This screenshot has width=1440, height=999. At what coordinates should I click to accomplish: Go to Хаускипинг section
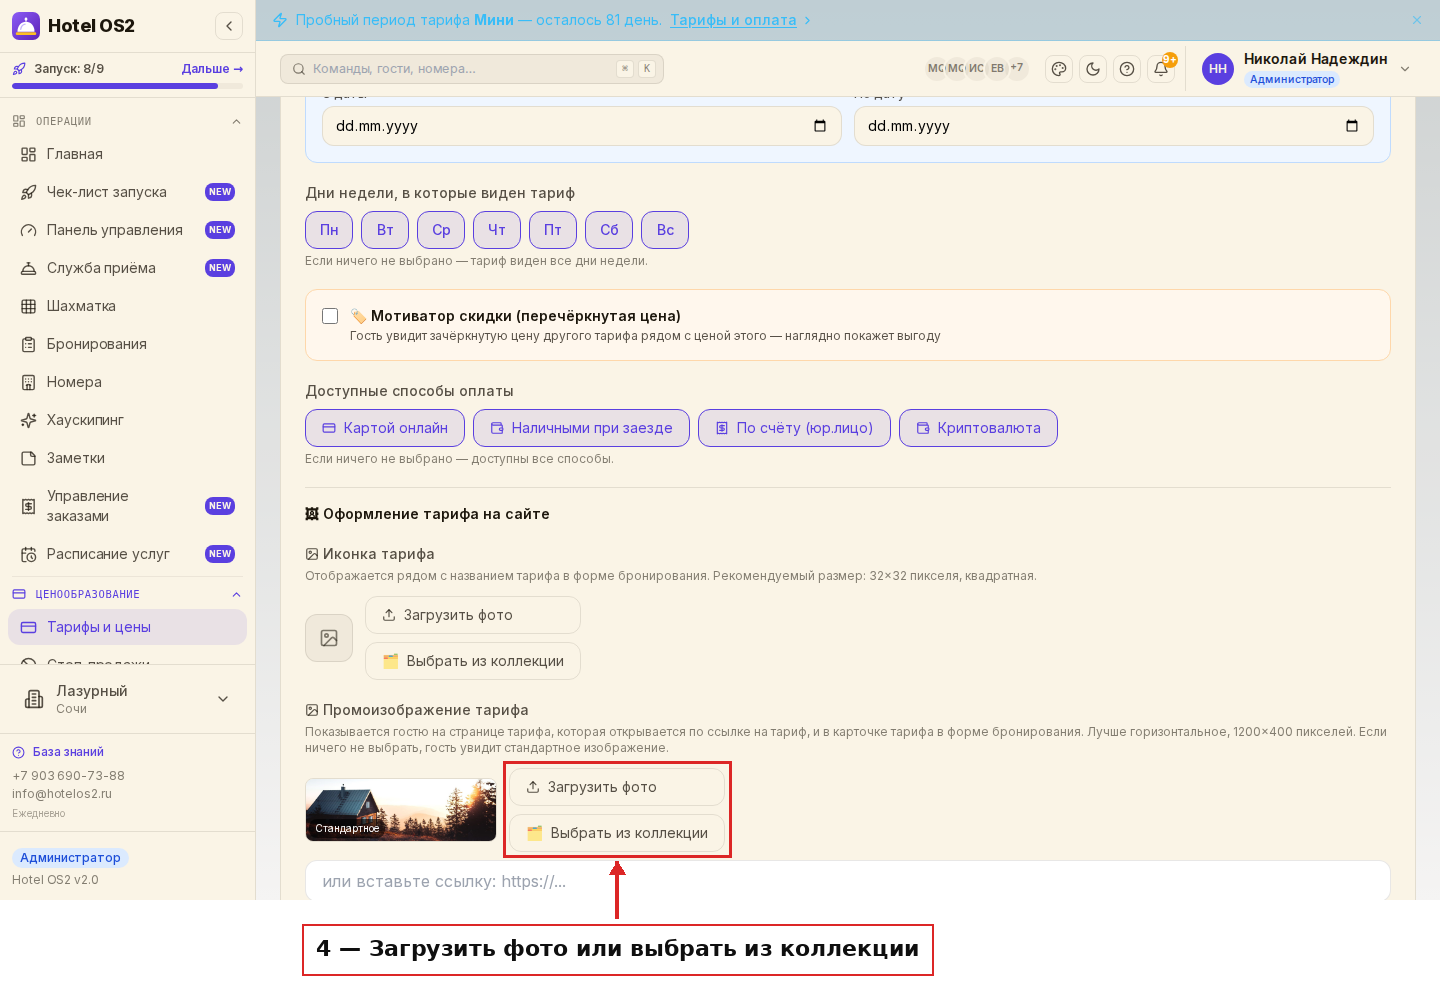(x=128, y=420)
